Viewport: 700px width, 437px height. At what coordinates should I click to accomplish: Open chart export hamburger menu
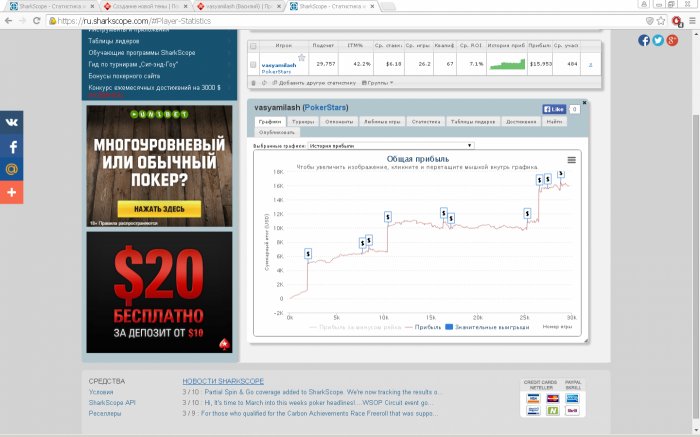[571, 160]
